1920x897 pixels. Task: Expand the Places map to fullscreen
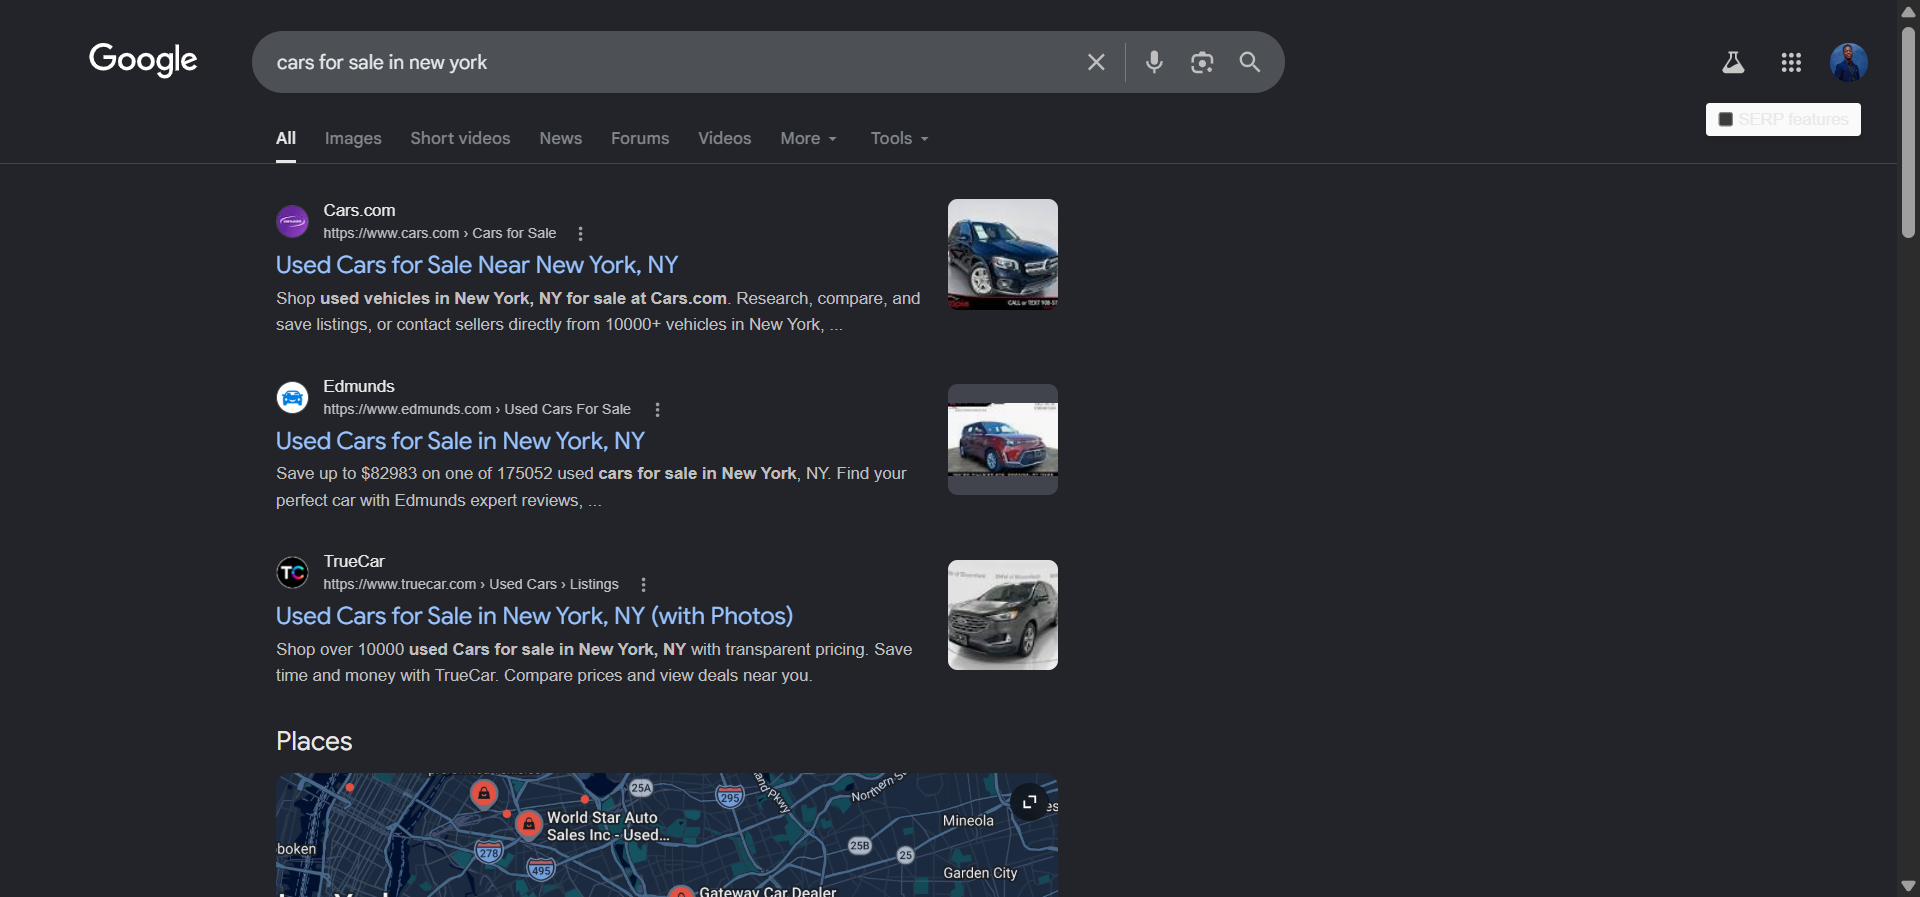(x=1029, y=802)
